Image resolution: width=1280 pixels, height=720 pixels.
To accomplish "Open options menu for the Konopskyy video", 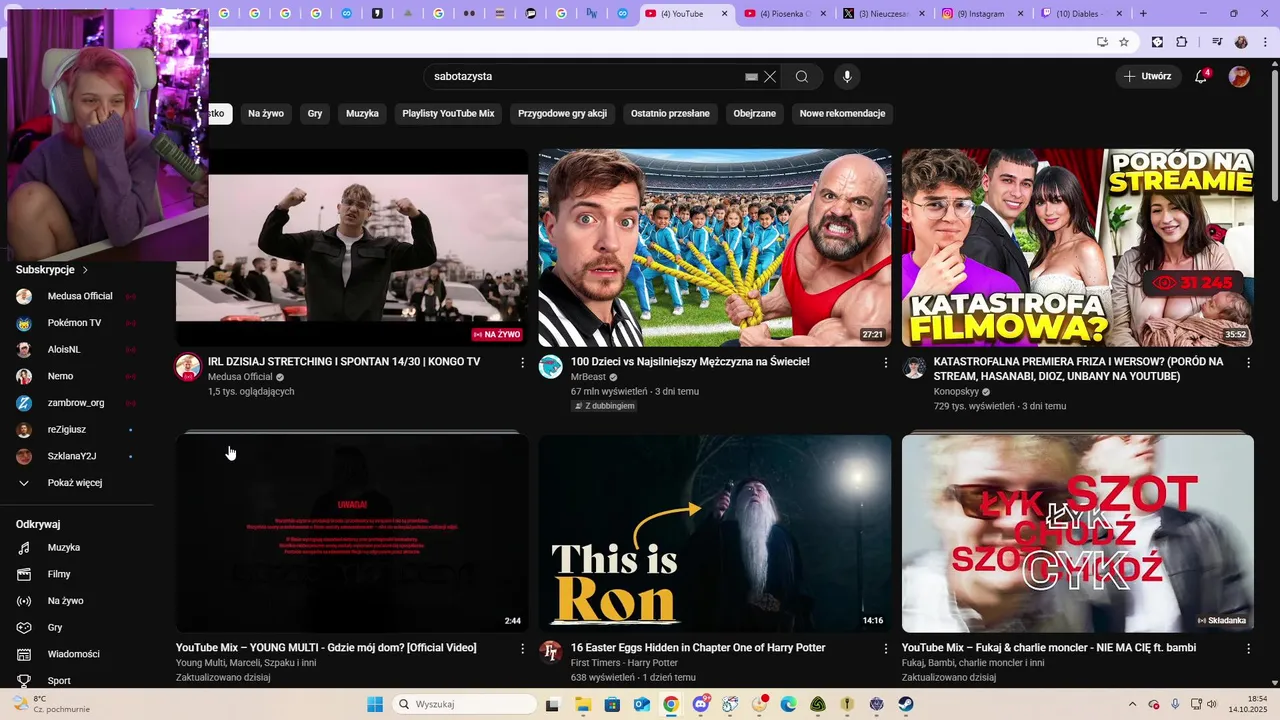I will point(1248,363).
